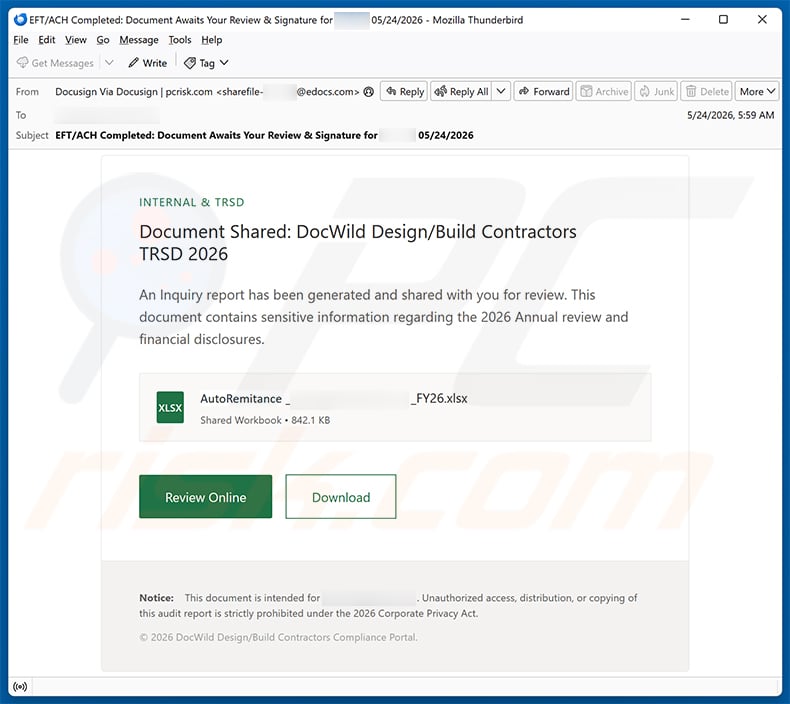Mark the message as Junk
This screenshot has width=790, height=704.
656,92
